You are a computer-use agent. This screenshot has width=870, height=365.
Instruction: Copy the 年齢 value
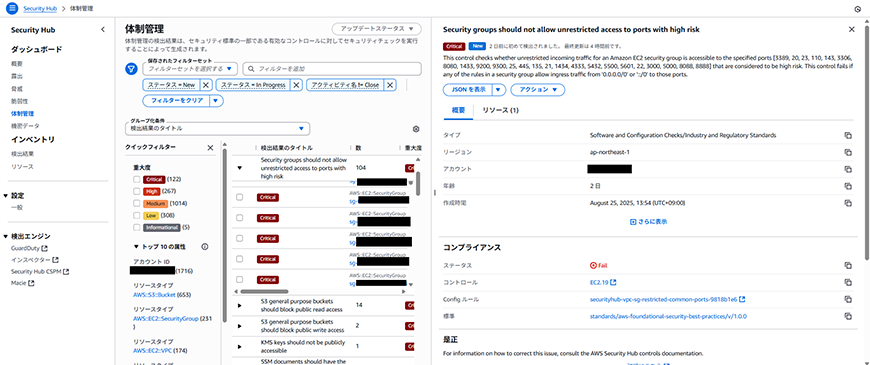(848, 186)
